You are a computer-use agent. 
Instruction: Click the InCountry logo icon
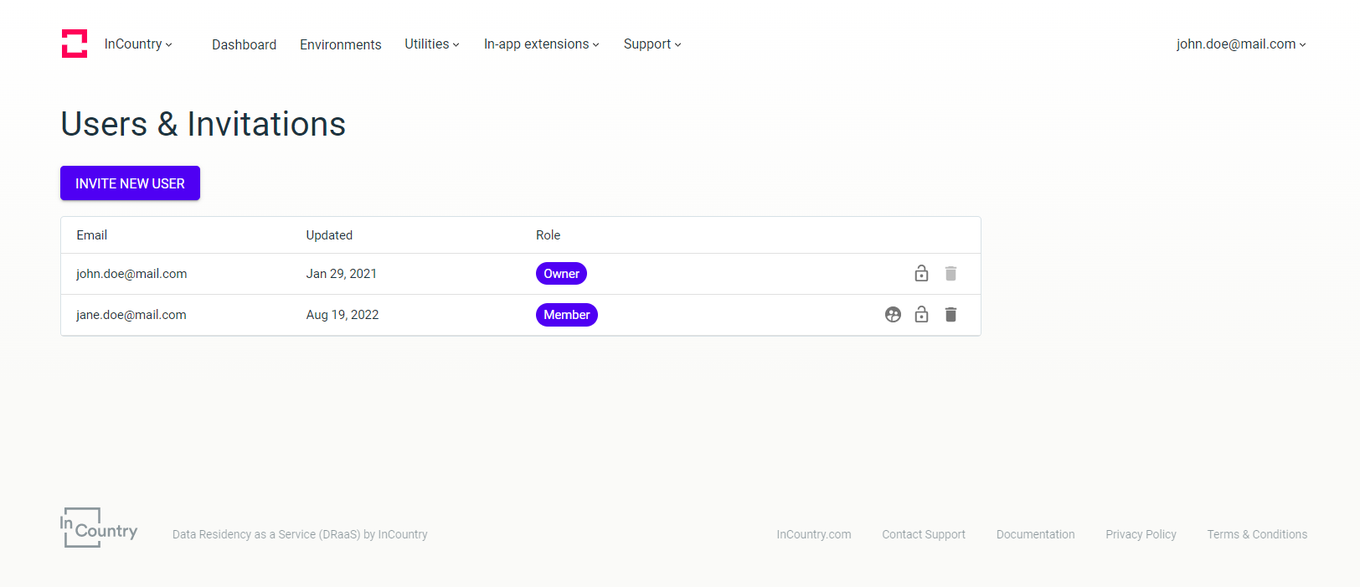coord(74,43)
